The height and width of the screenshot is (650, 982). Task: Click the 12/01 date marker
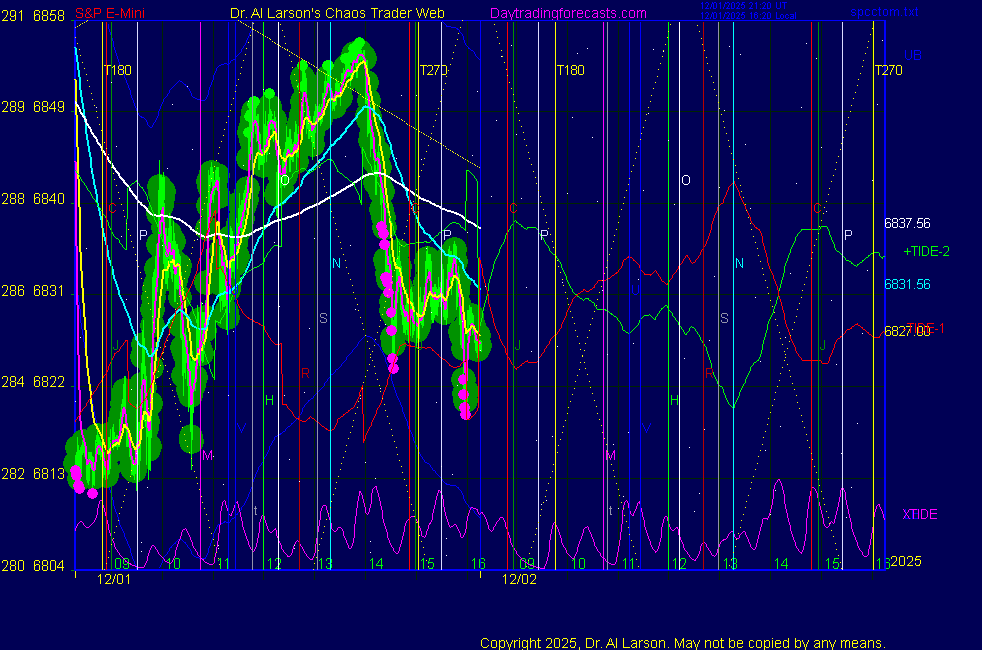115,579
